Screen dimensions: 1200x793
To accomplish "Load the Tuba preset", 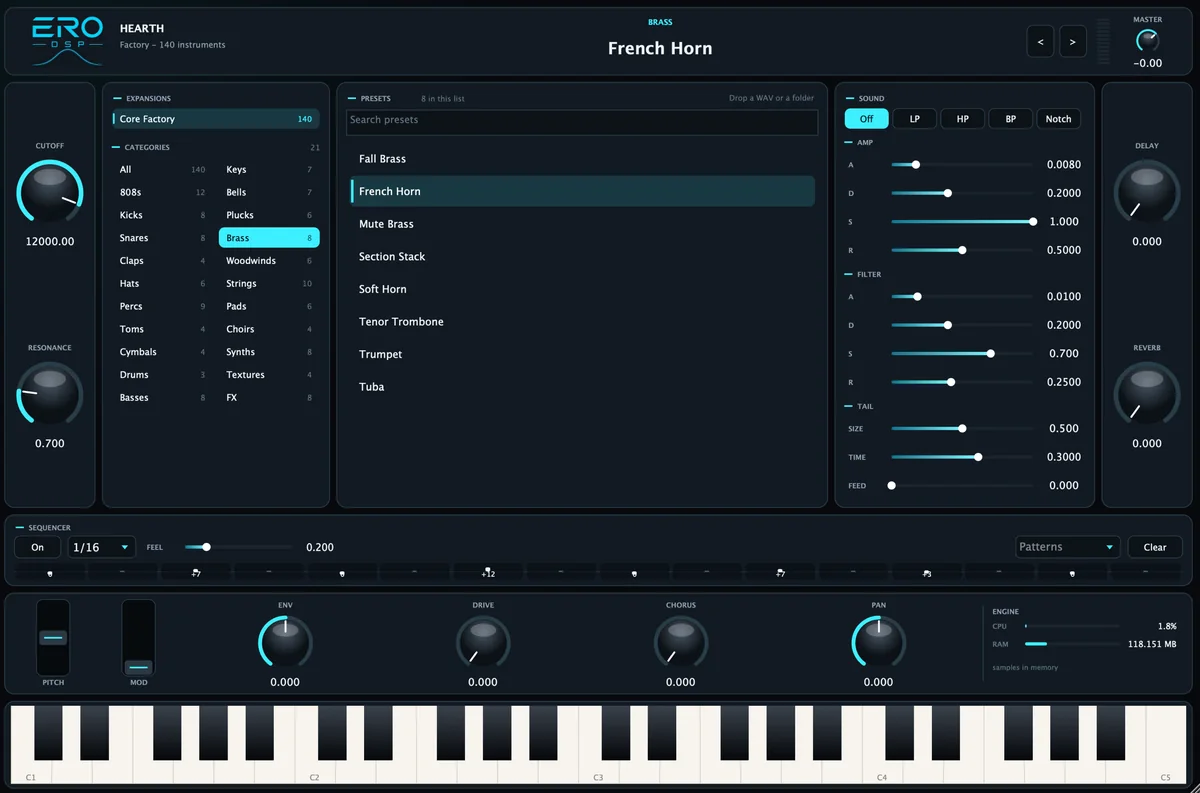I will coord(583,387).
